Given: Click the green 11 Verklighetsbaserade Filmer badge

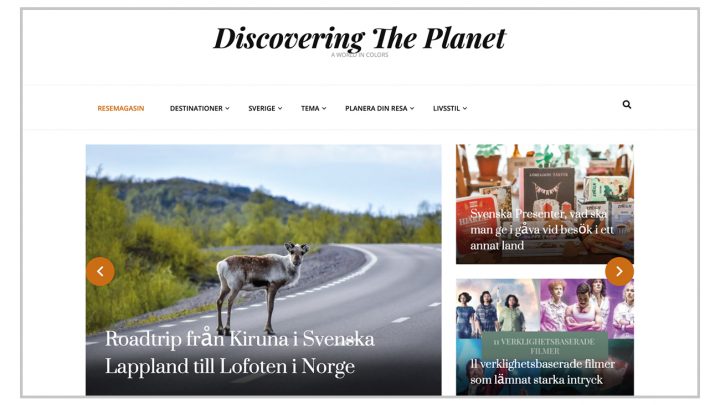Looking at the screenshot, I should [545, 346].
